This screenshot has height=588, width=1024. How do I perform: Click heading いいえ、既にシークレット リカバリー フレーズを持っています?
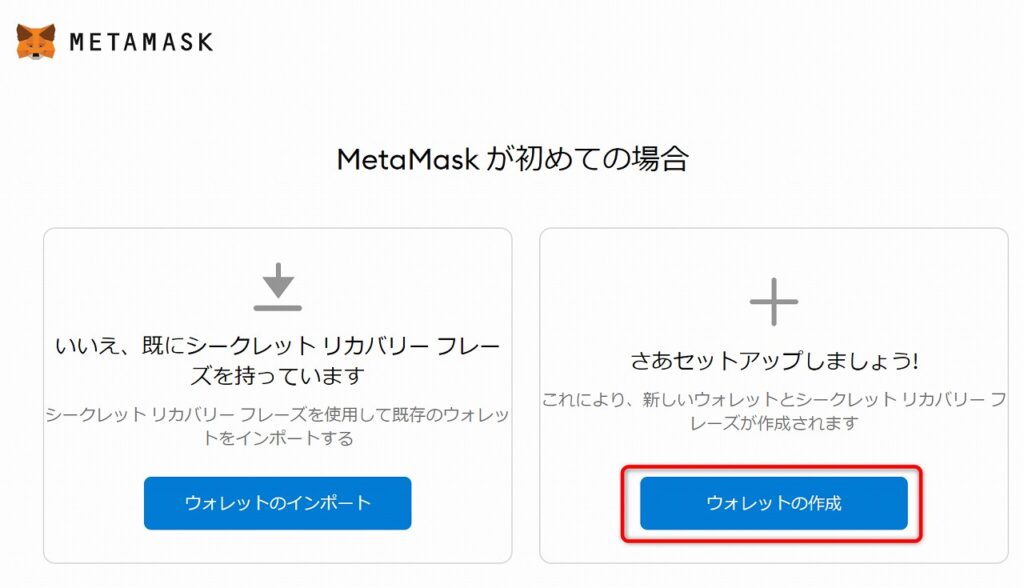[x=278, y=360]
